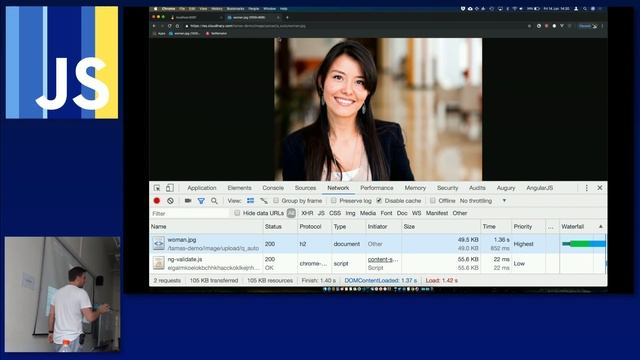The image size is (640, 360).
Task: Open DevTools three-dot customize menu
Action: point(587,188)
